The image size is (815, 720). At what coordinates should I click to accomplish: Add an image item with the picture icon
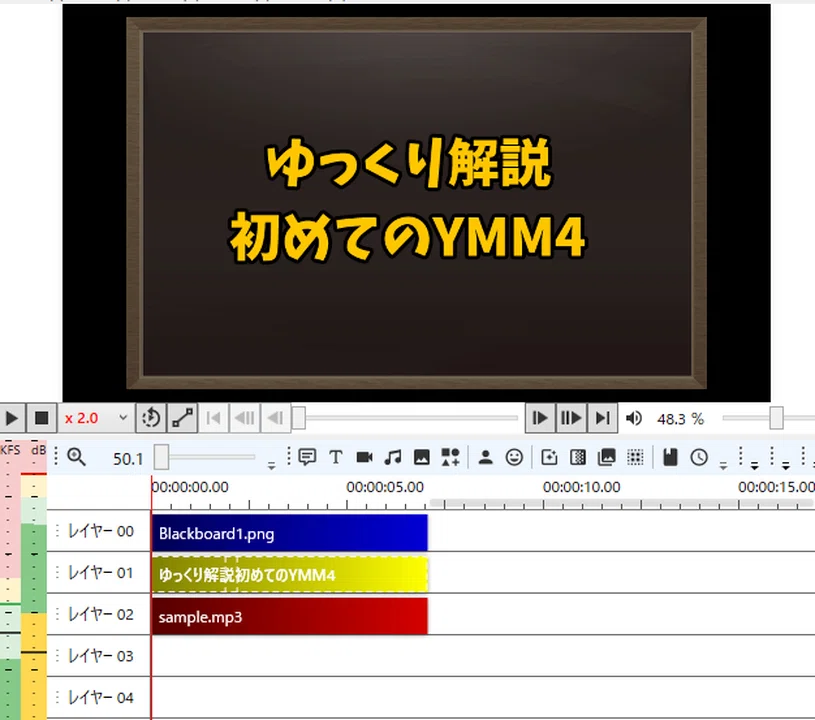422,457
